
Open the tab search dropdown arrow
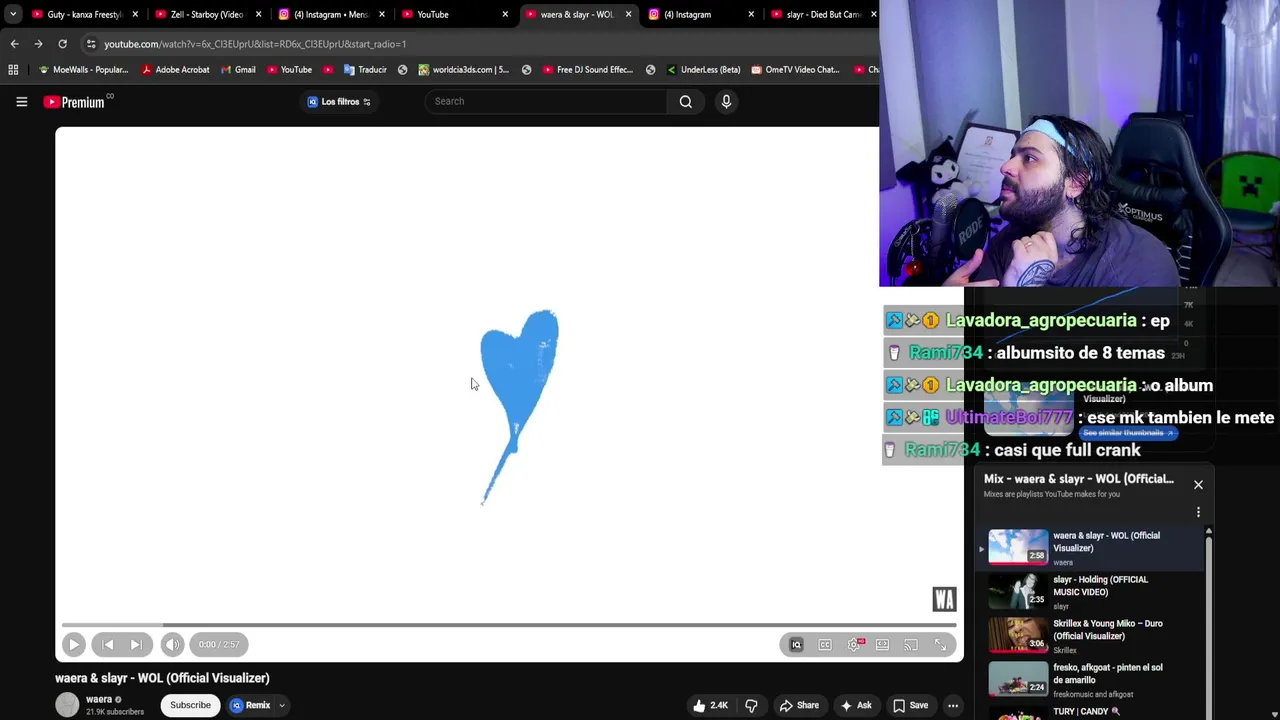(x=12, y=14)
